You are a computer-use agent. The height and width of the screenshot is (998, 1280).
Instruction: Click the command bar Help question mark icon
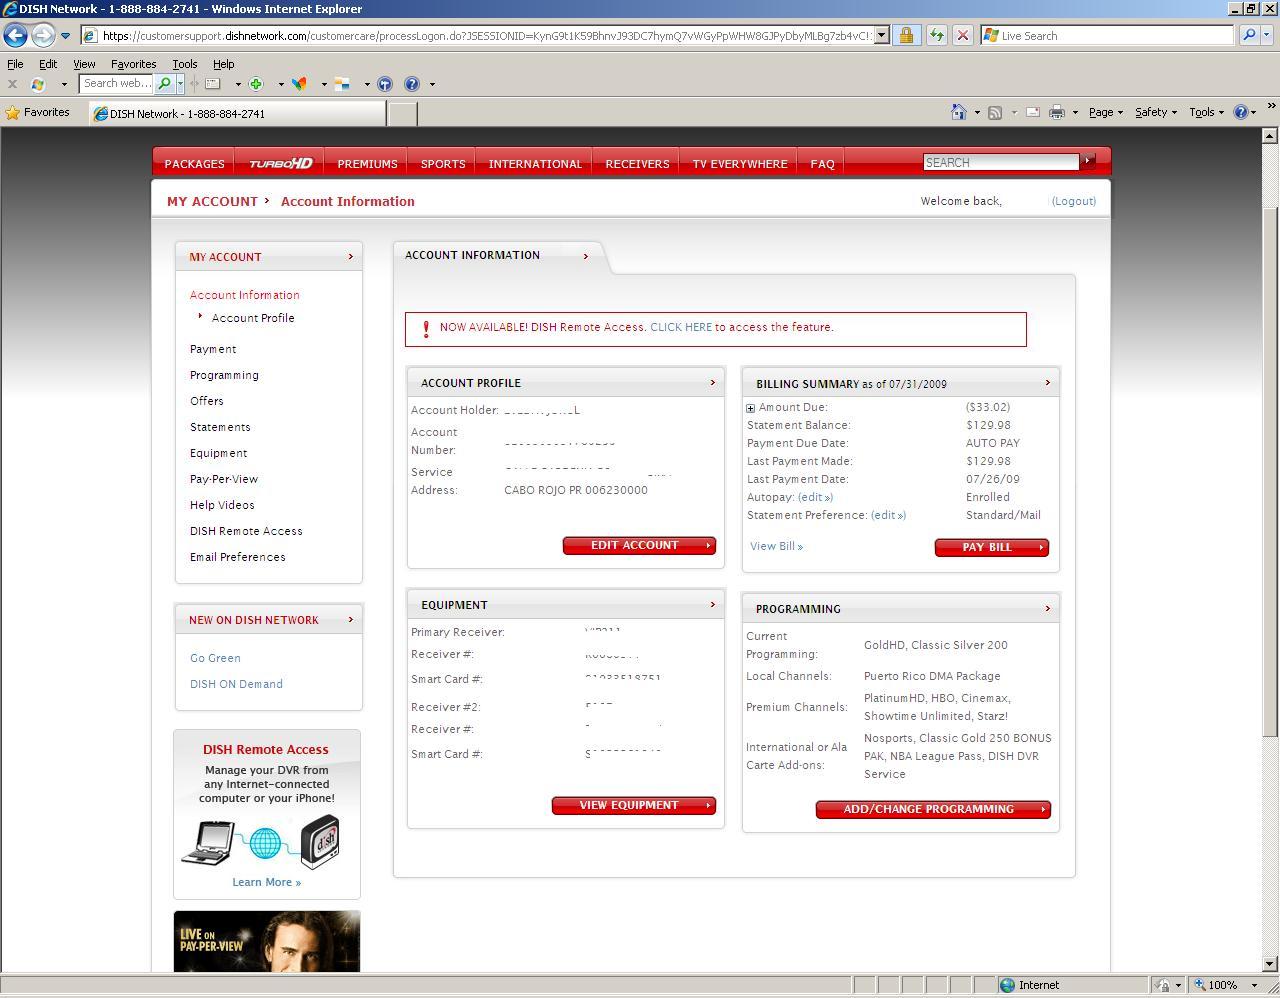point(1241,112)
